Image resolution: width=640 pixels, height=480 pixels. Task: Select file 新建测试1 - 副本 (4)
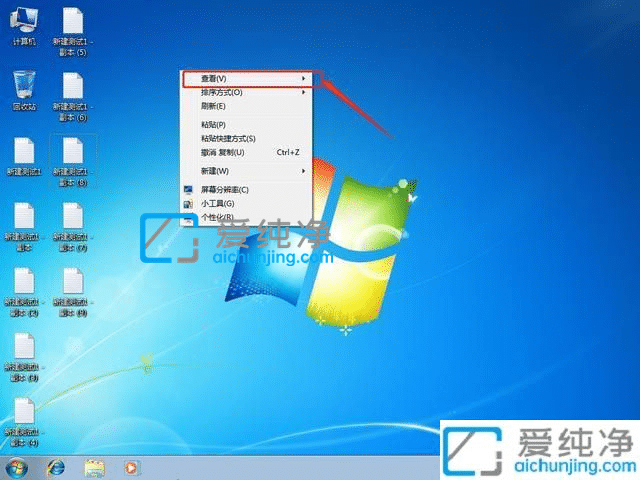click(24, 422)
